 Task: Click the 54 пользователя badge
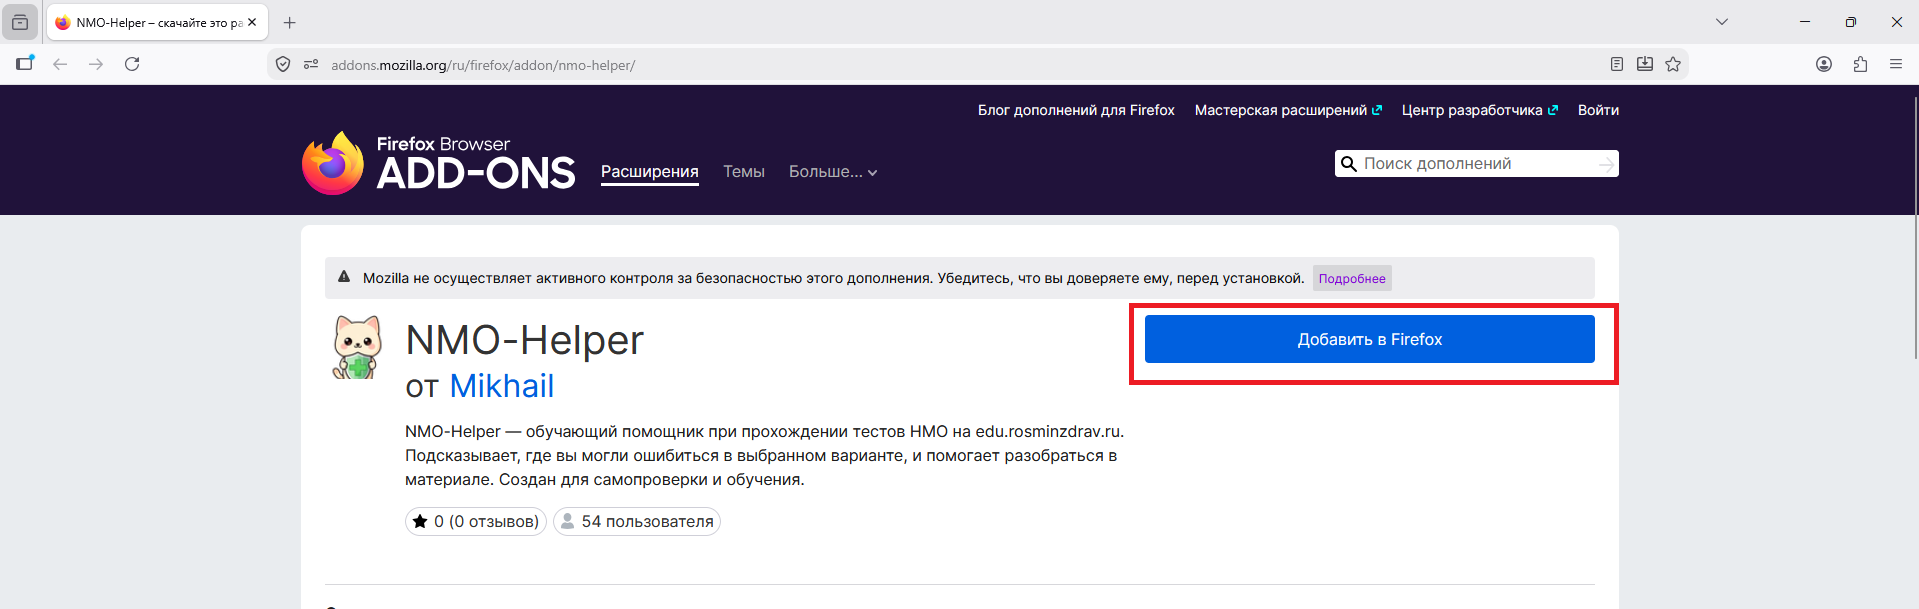637,522
